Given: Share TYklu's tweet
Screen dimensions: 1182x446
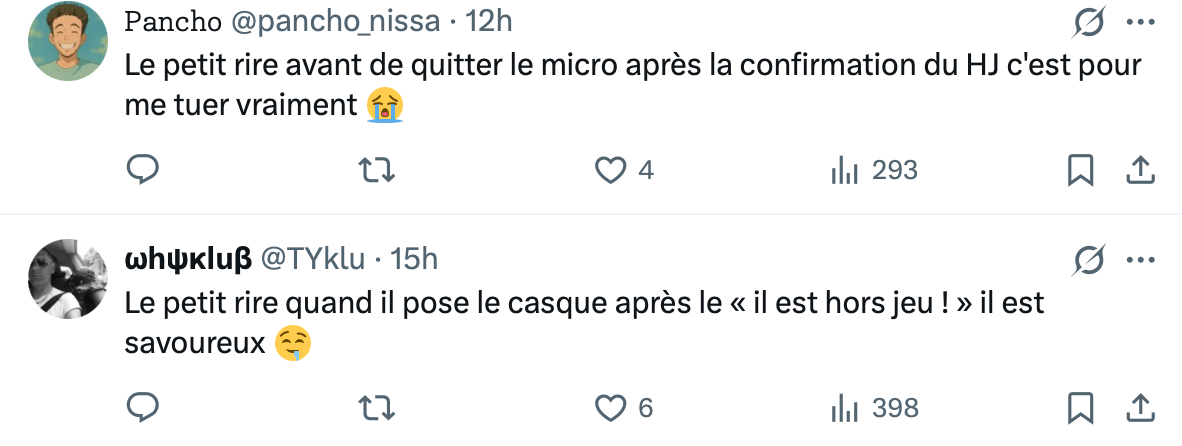Looking at the screenshot, I should [1140, 408].
